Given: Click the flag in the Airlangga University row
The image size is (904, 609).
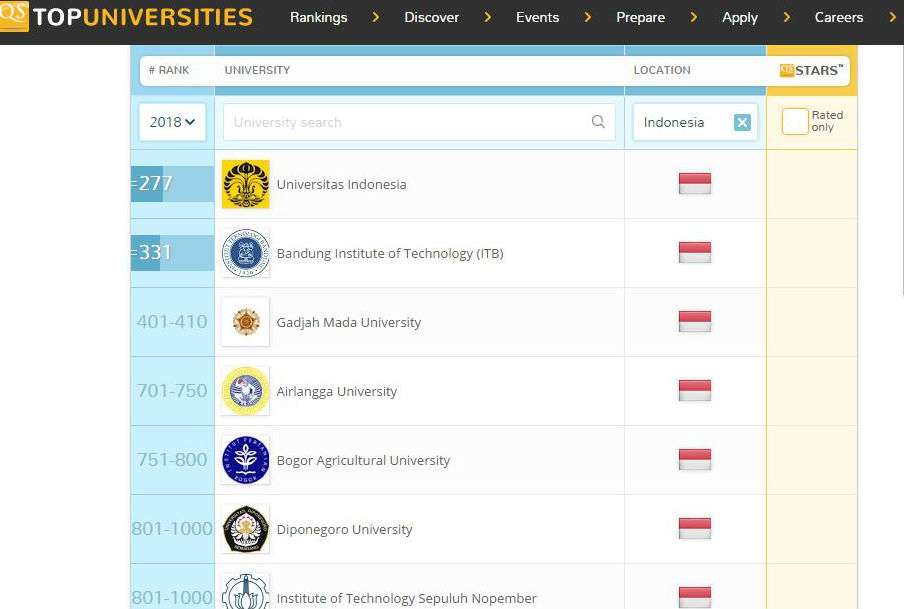Looking at the screenshot, I should tap(695, 390).
